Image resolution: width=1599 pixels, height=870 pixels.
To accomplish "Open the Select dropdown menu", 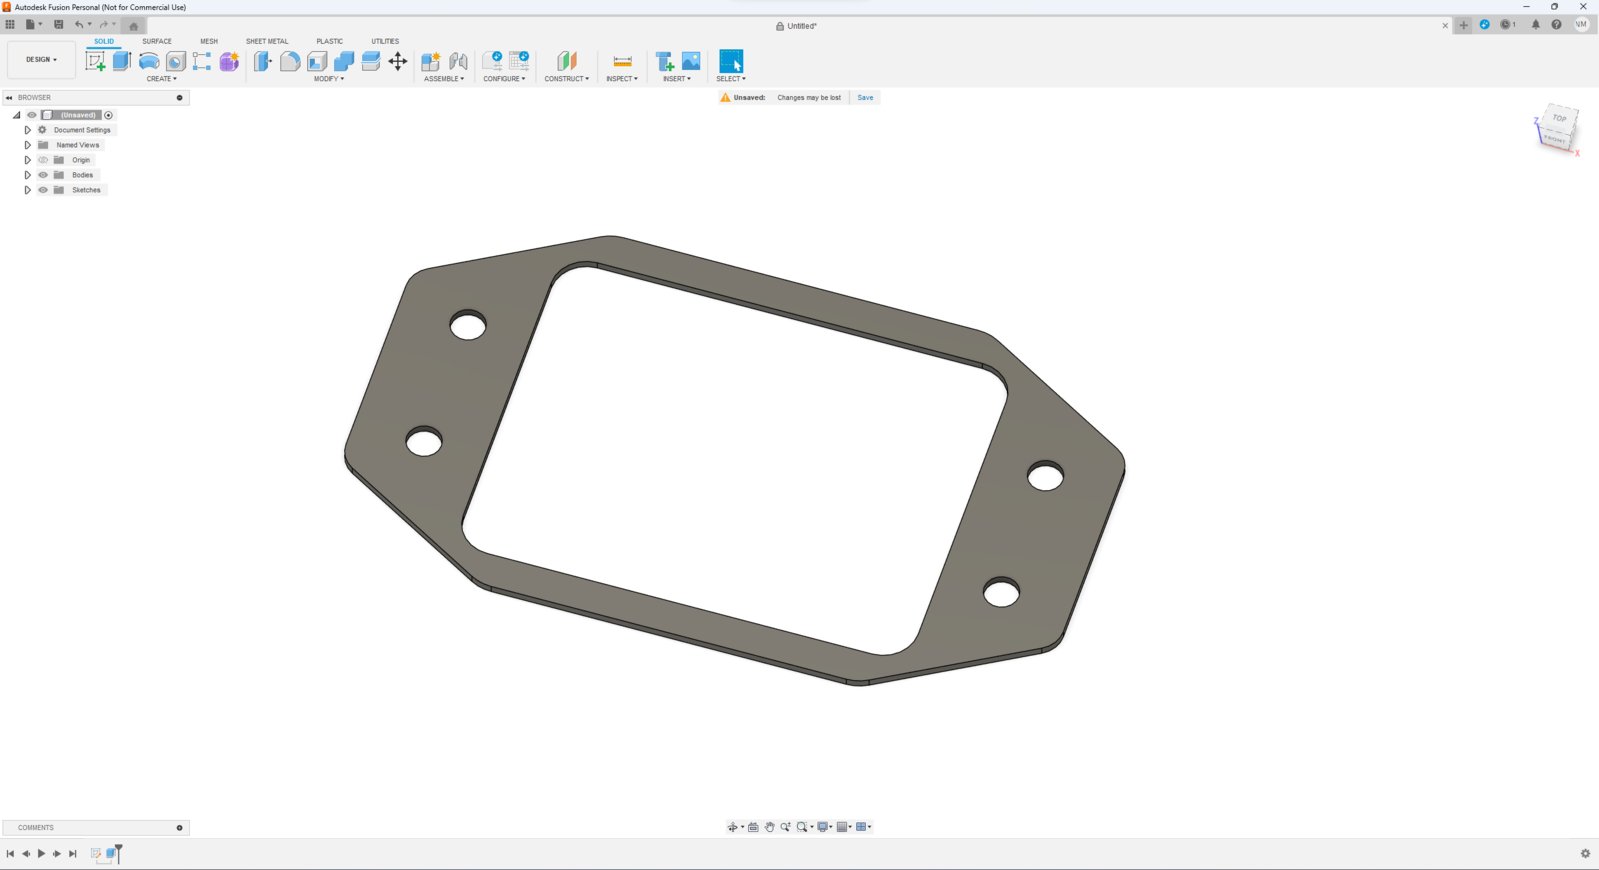I will coord(731,78).
